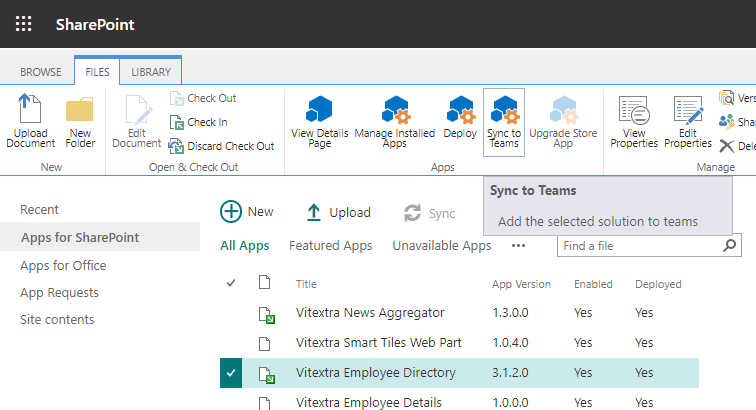
Task: Open View Details Page for app
Action: point(319,122)
